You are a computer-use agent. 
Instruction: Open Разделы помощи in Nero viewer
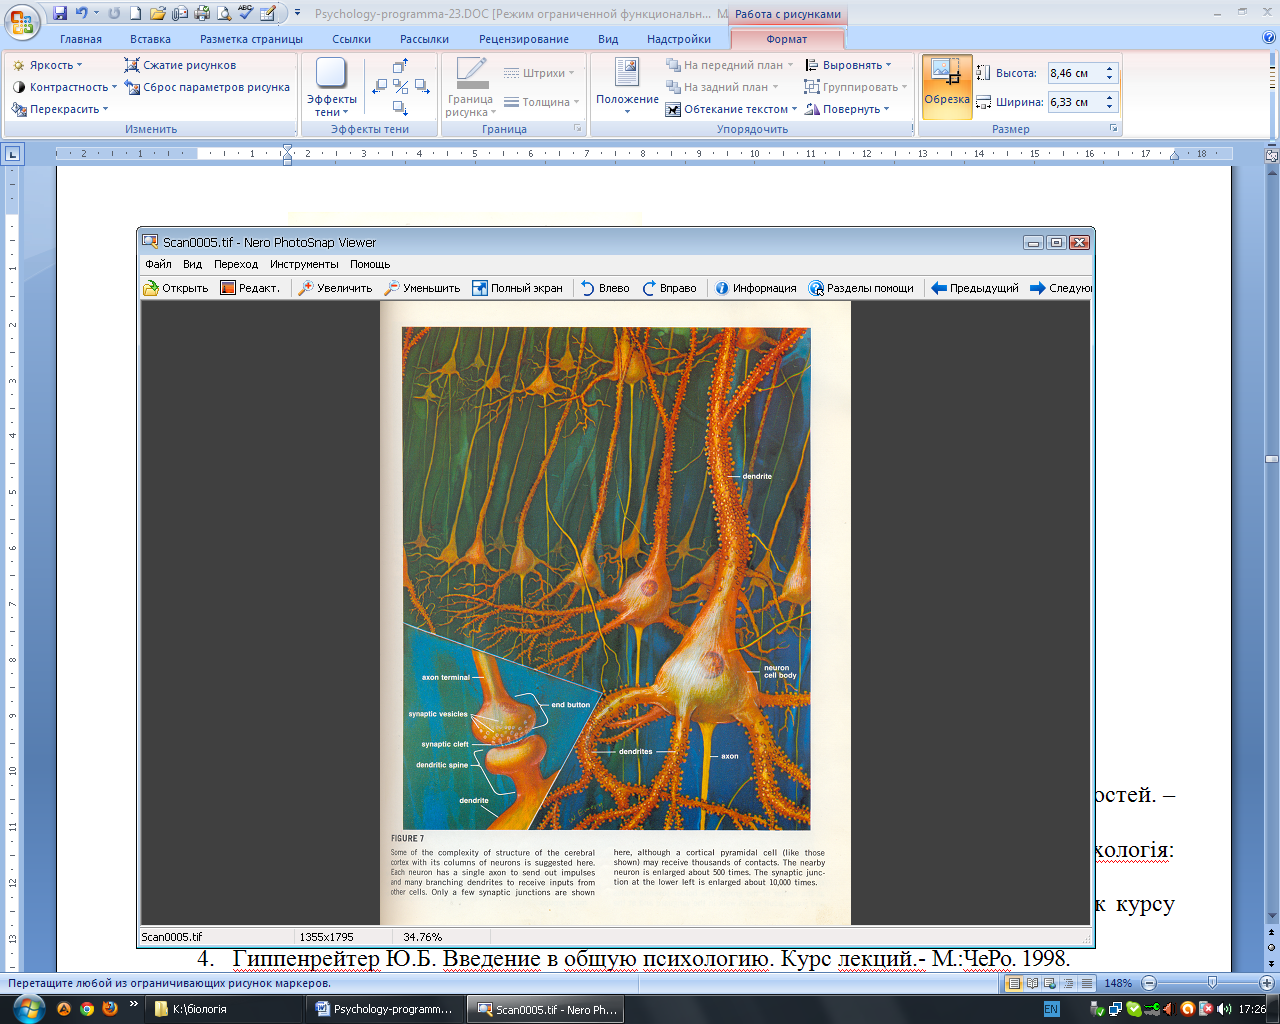click(861, 288)
